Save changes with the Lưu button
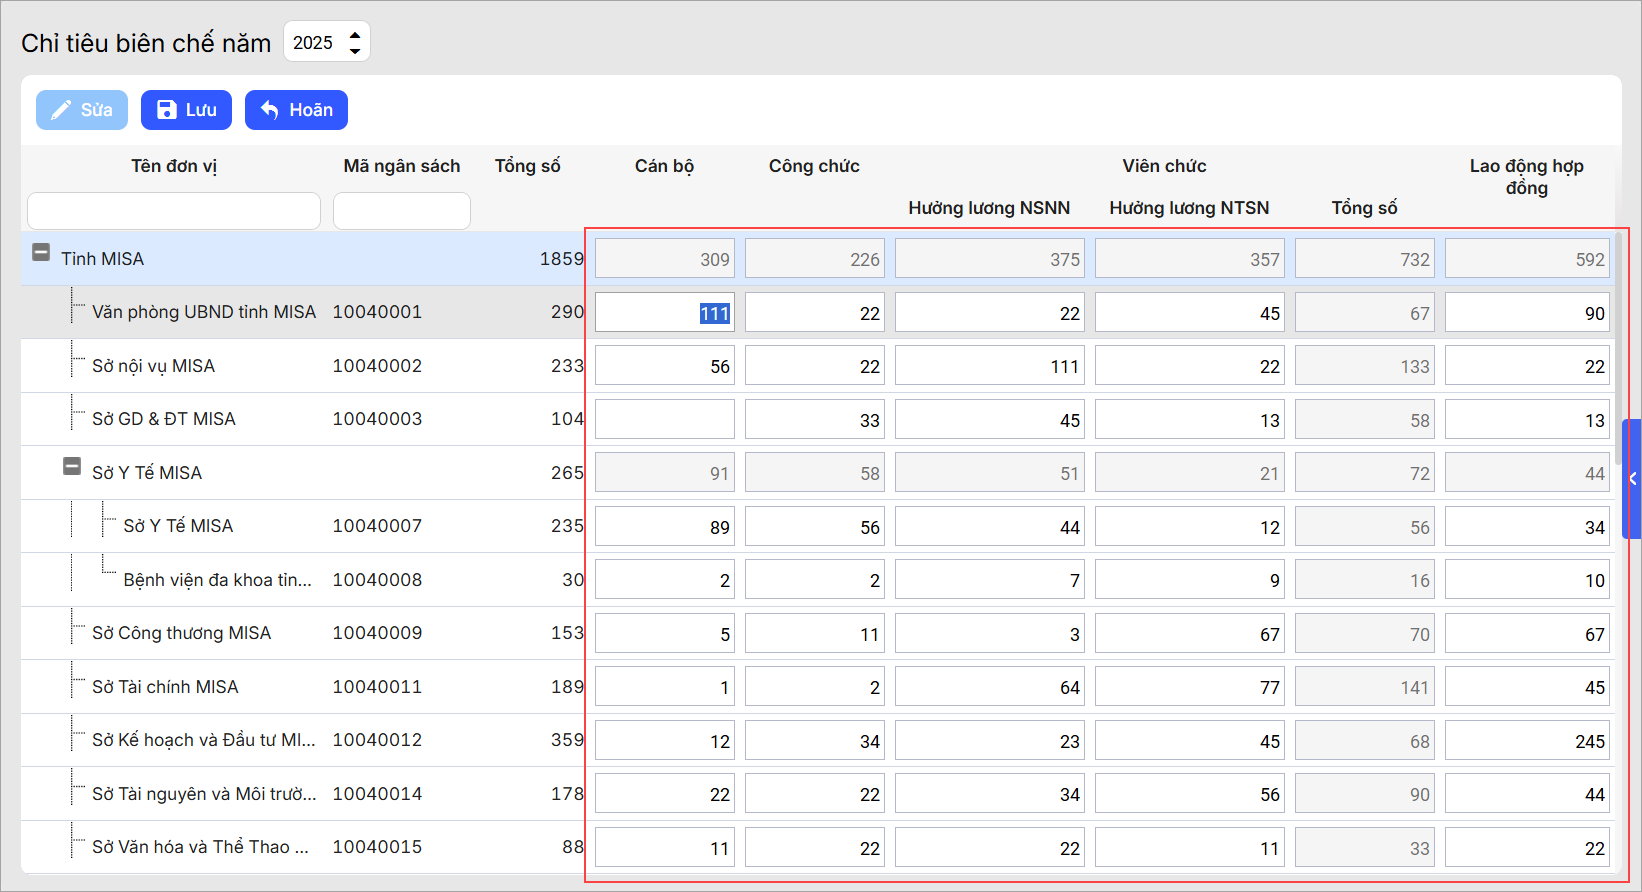1642x892 pixels. click(x=186, y=110)
